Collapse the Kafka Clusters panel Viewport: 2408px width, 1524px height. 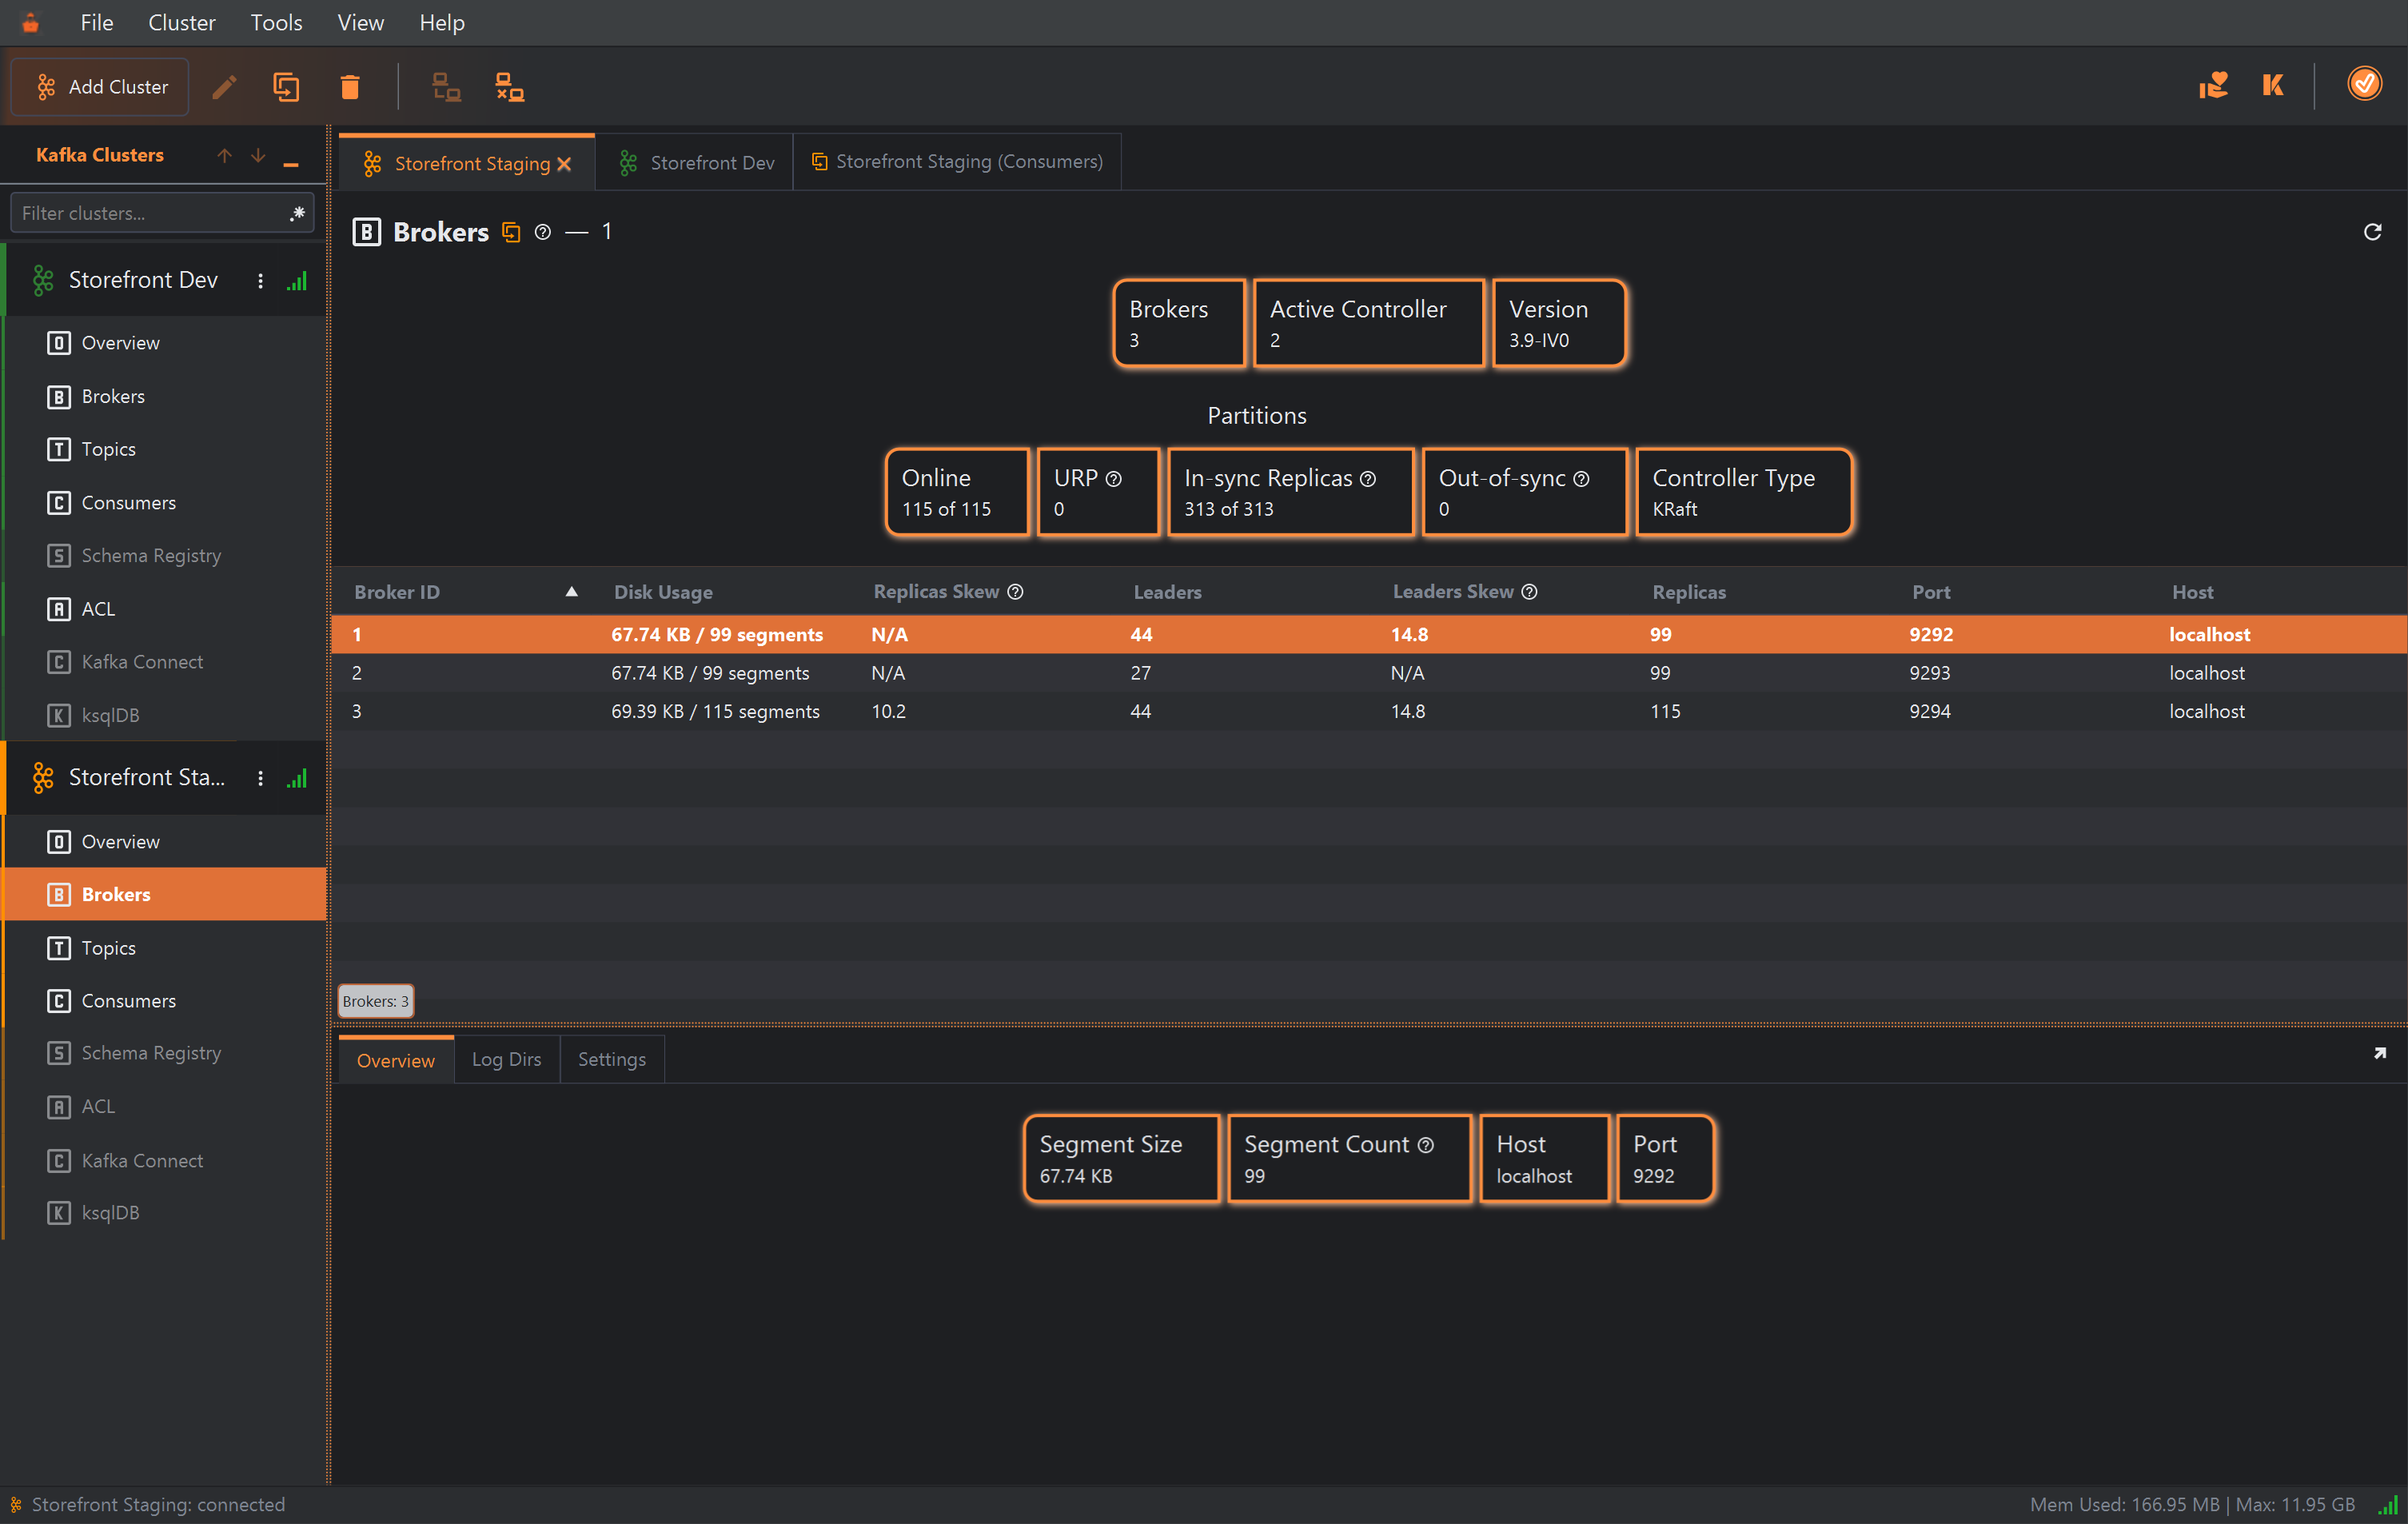point(291,164)
